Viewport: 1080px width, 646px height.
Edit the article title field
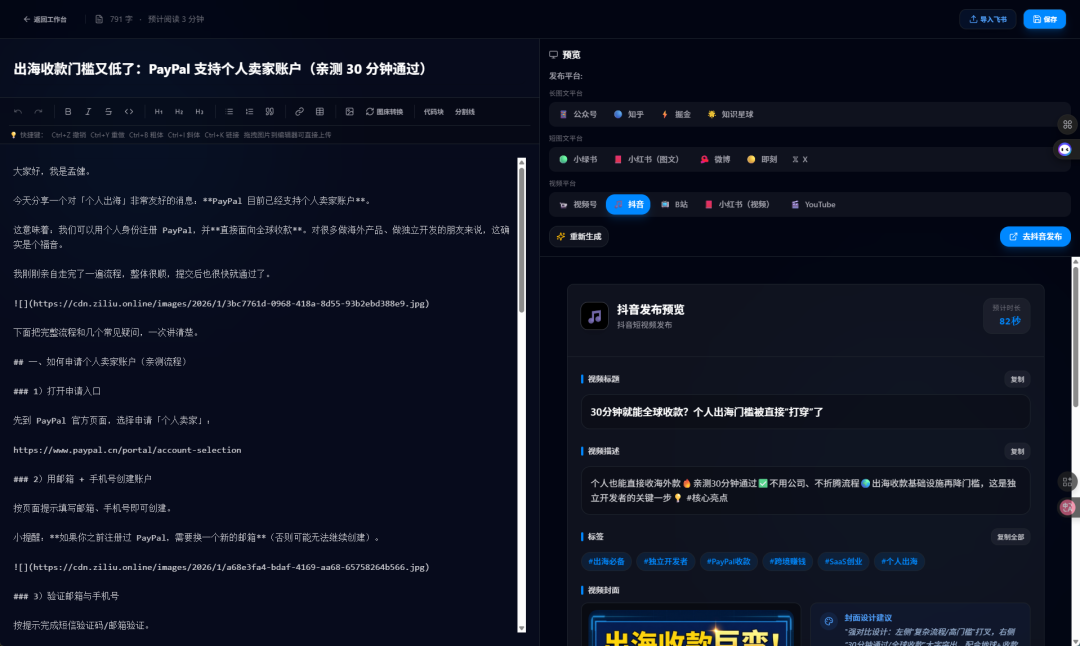point(269,69)
